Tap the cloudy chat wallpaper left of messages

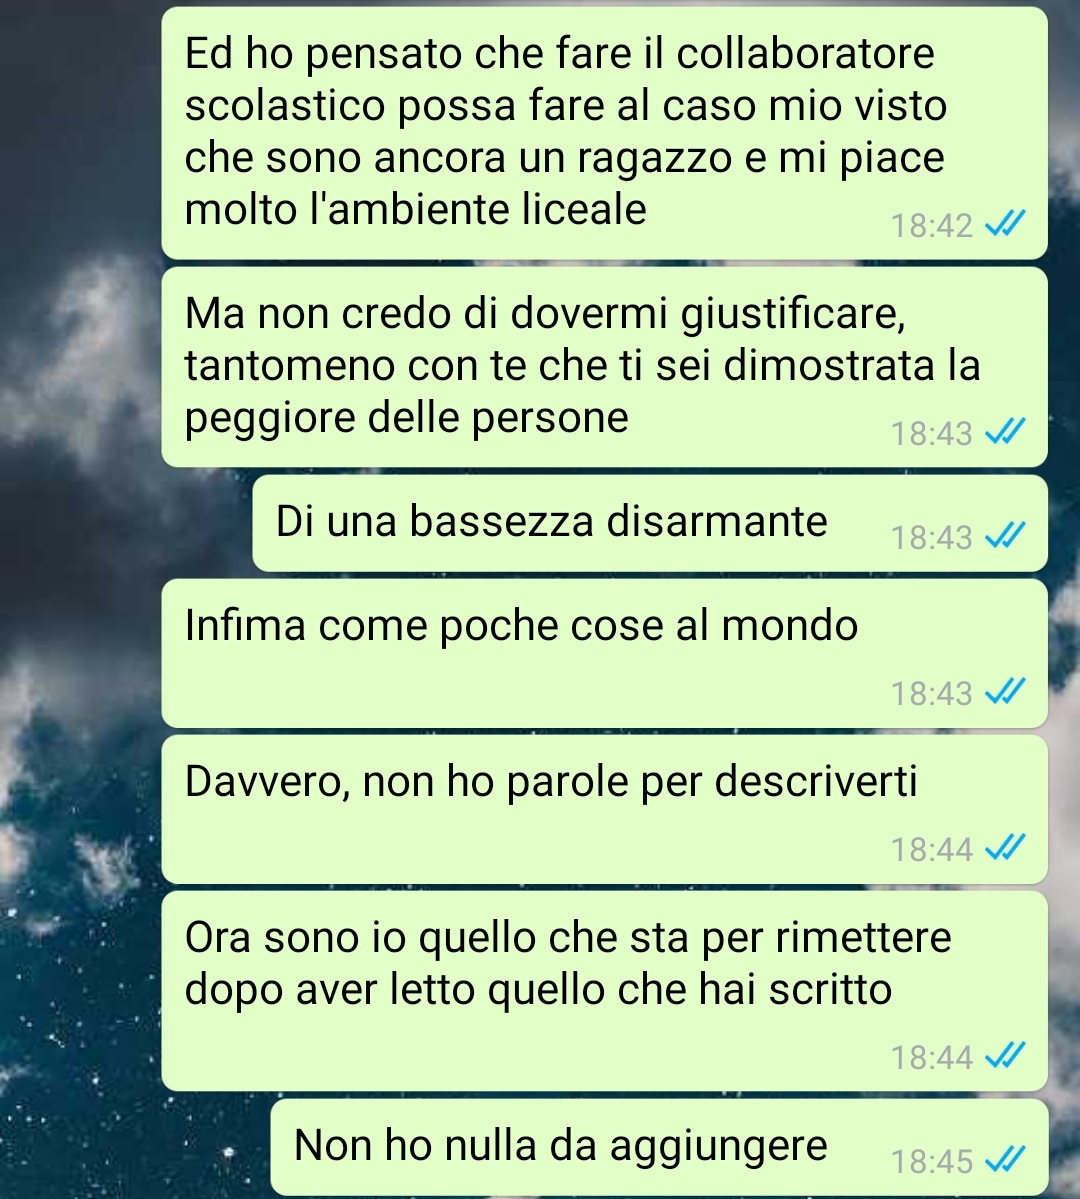click(76, 612)
